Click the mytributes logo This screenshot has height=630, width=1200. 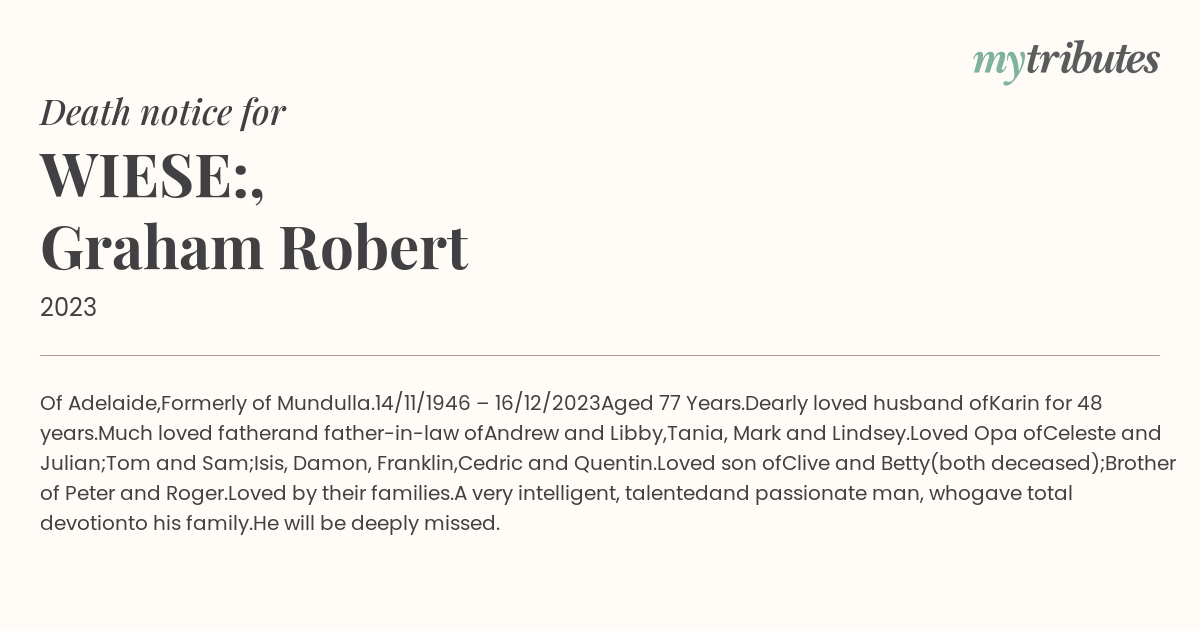coord(1066,62)
